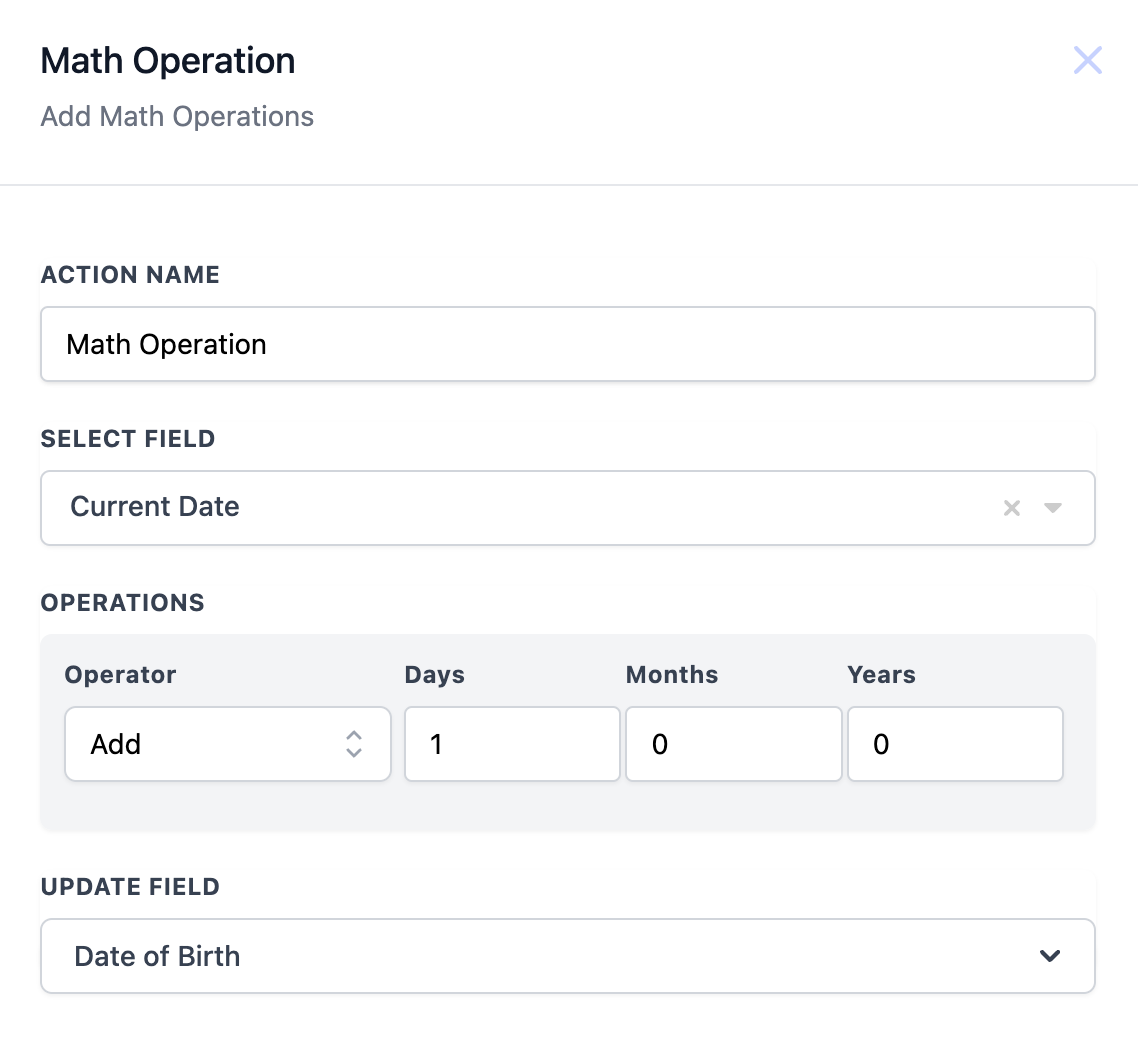Clear the Current Date selection
Screen dimensions: 1138x1050
(1012, 508)
